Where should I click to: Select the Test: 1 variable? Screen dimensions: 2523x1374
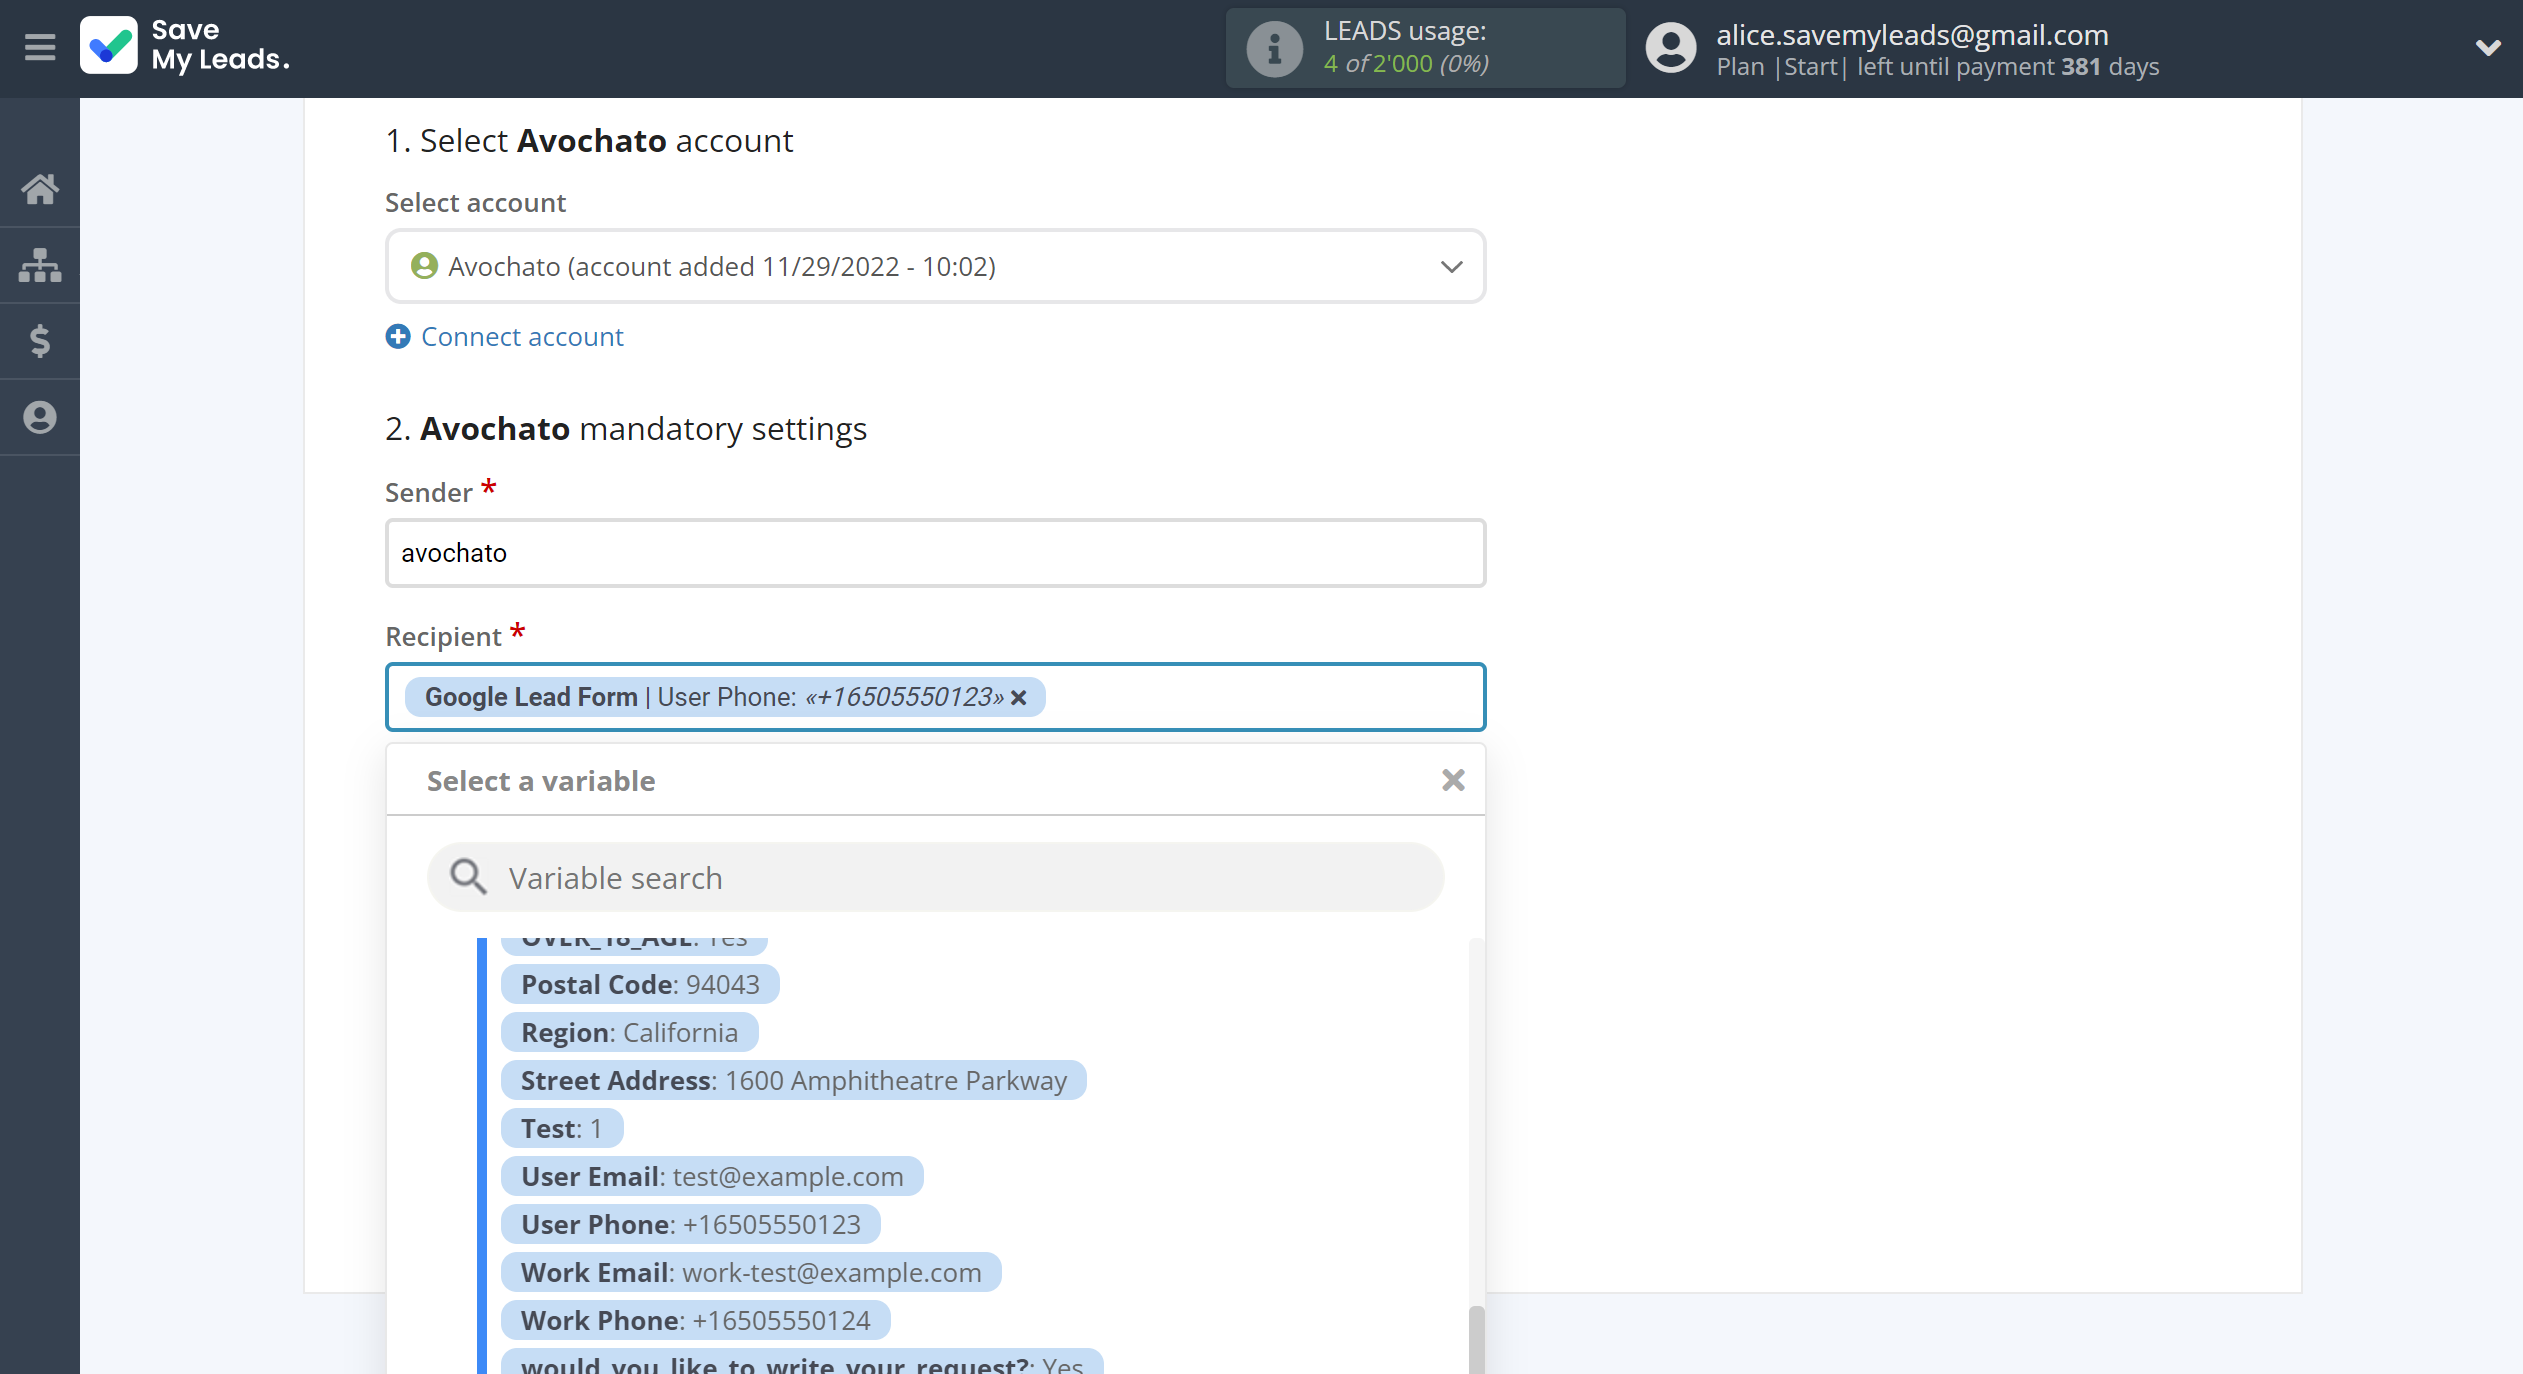(x=562, y=1129)
